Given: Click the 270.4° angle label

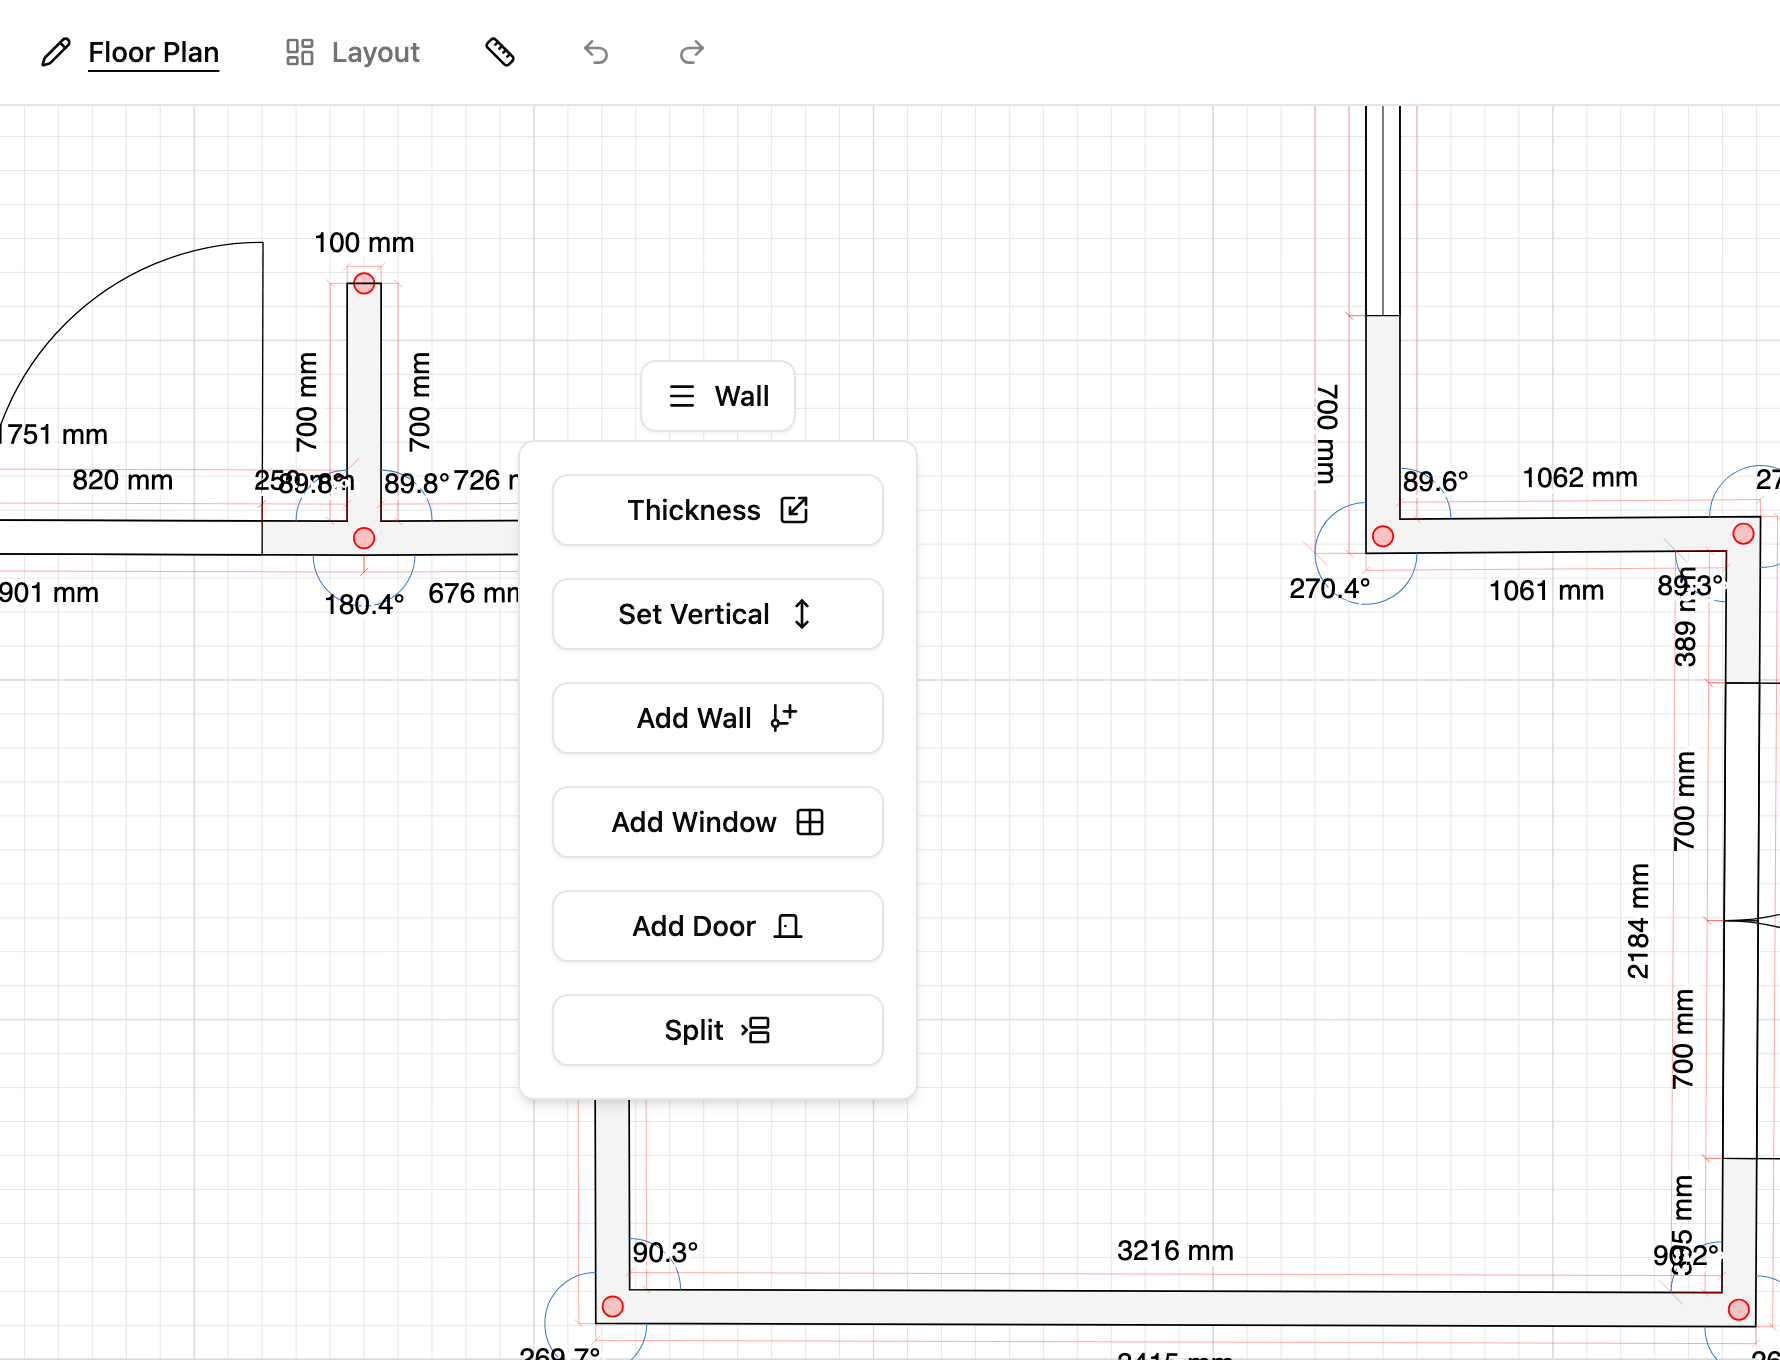Looking at the screenshot, I should coord(1329,588).
